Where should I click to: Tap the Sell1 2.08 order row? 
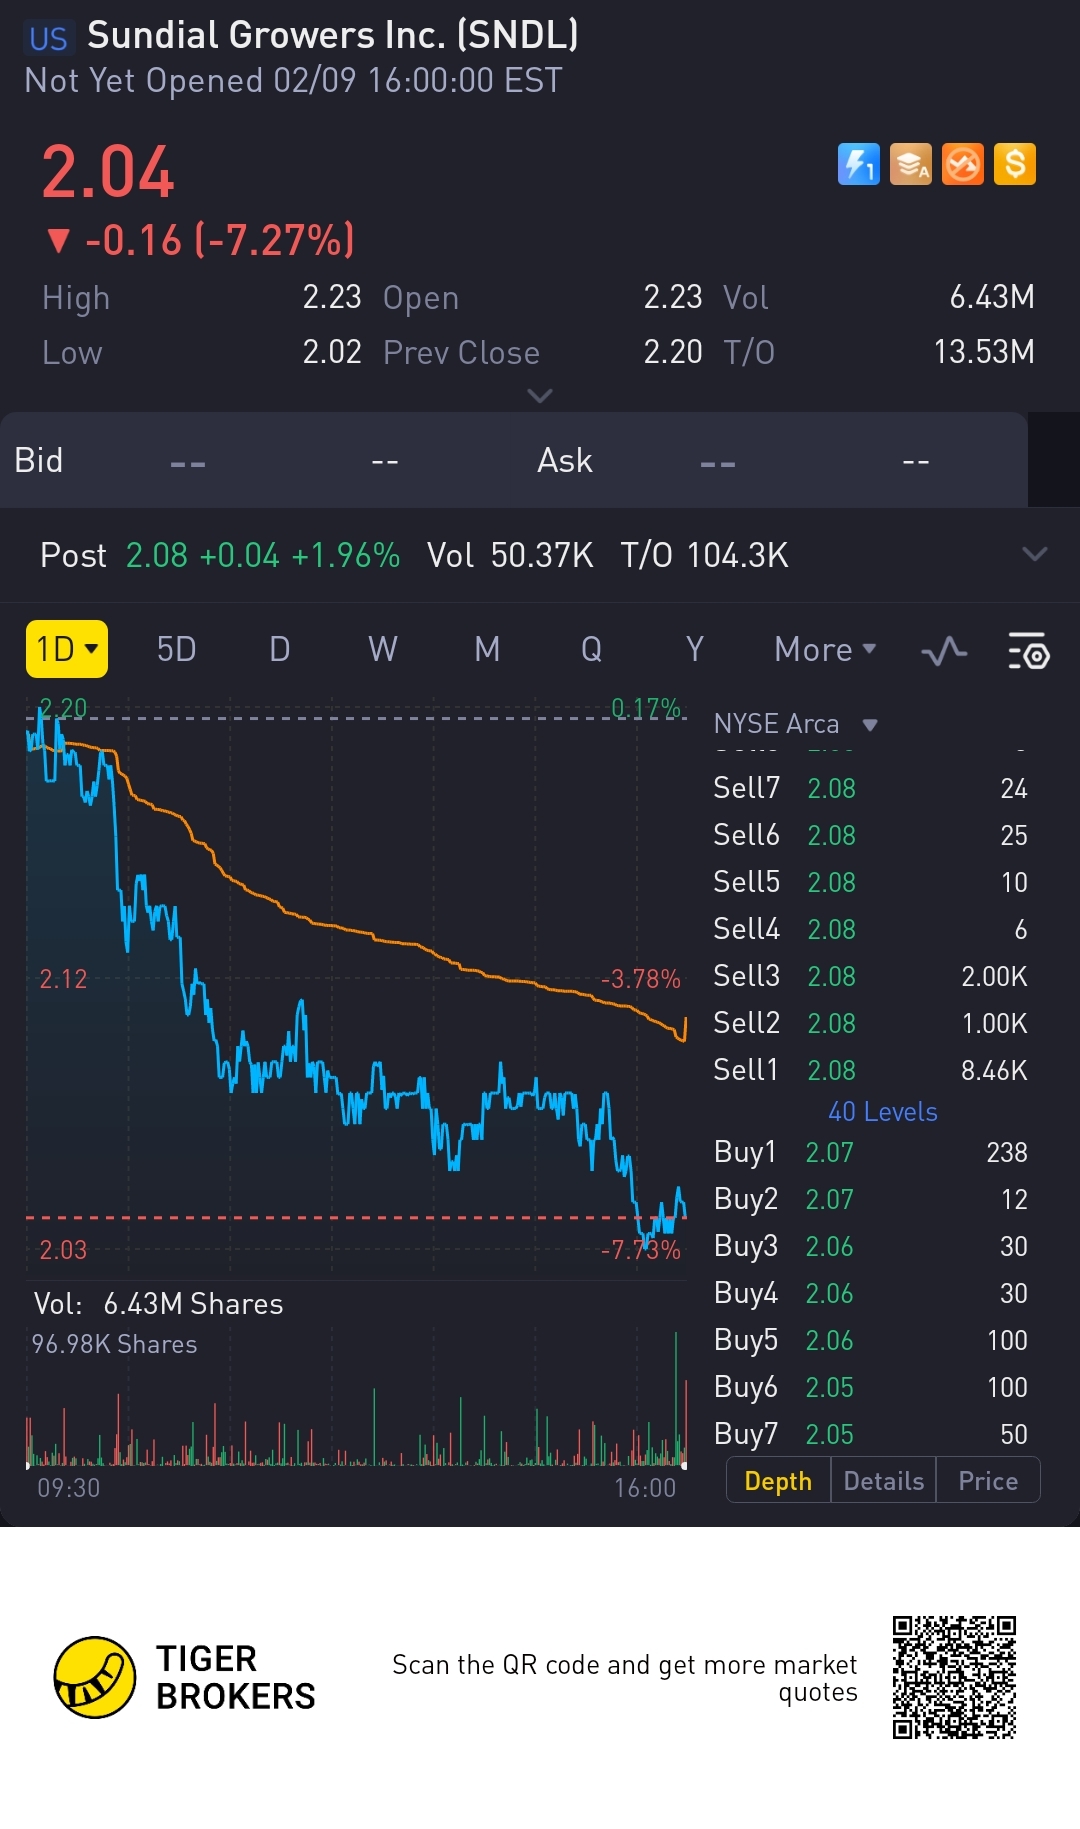pos(870,1070)
